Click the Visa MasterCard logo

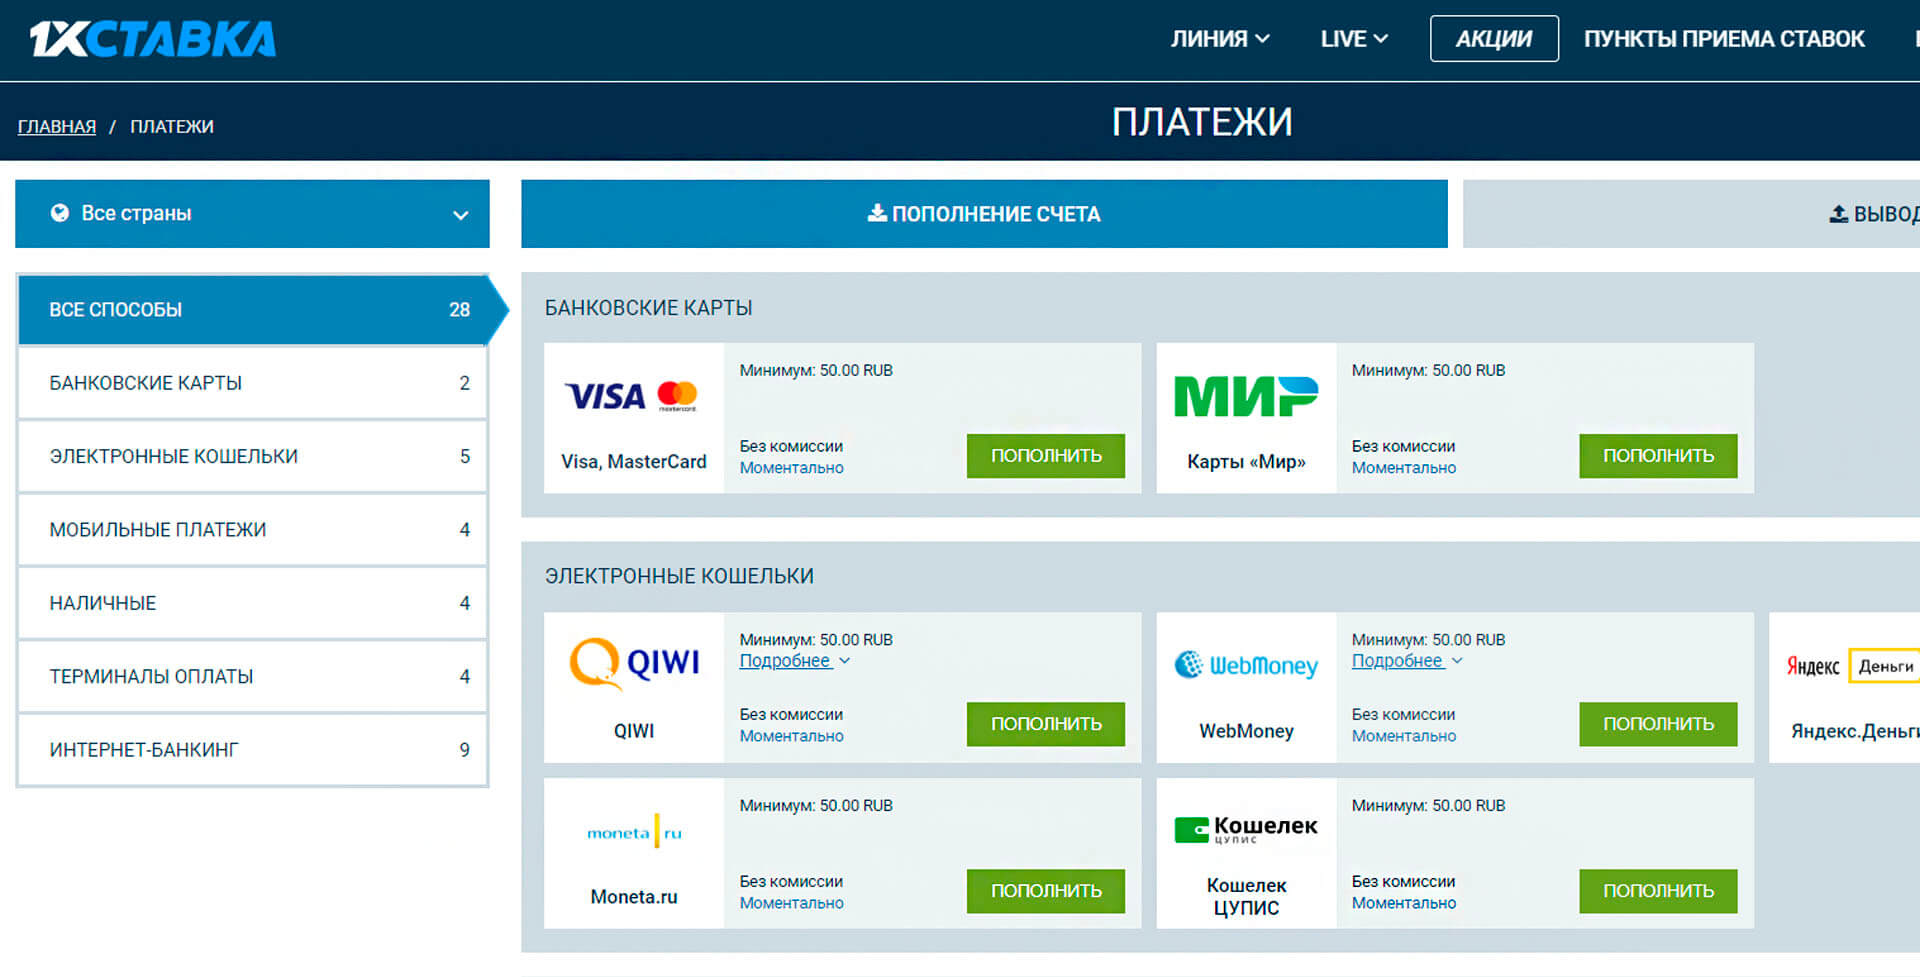pos(632,397)
